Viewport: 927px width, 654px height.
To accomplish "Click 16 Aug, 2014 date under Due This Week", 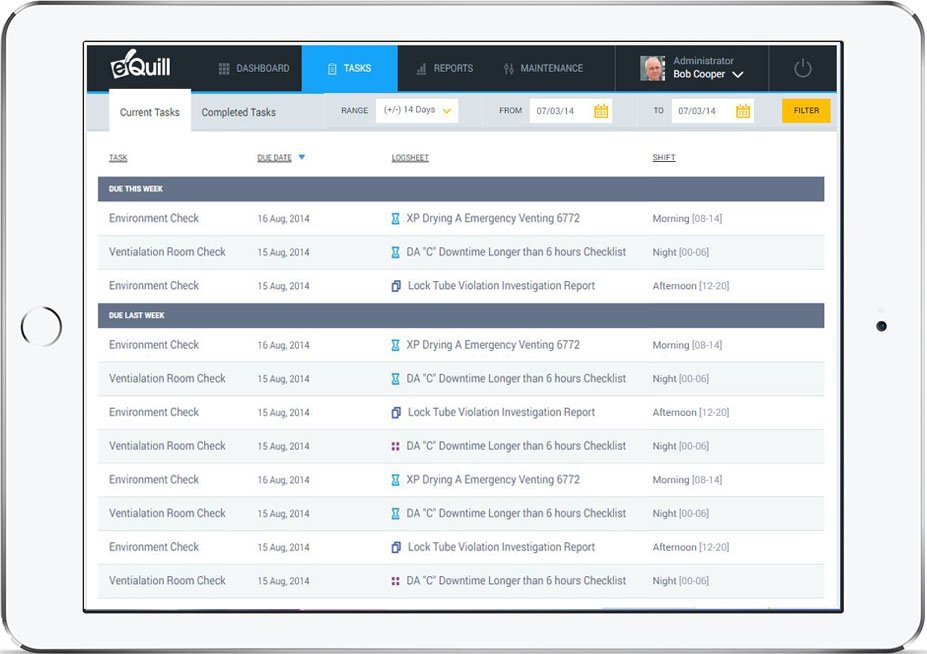I will pos(283,219).
